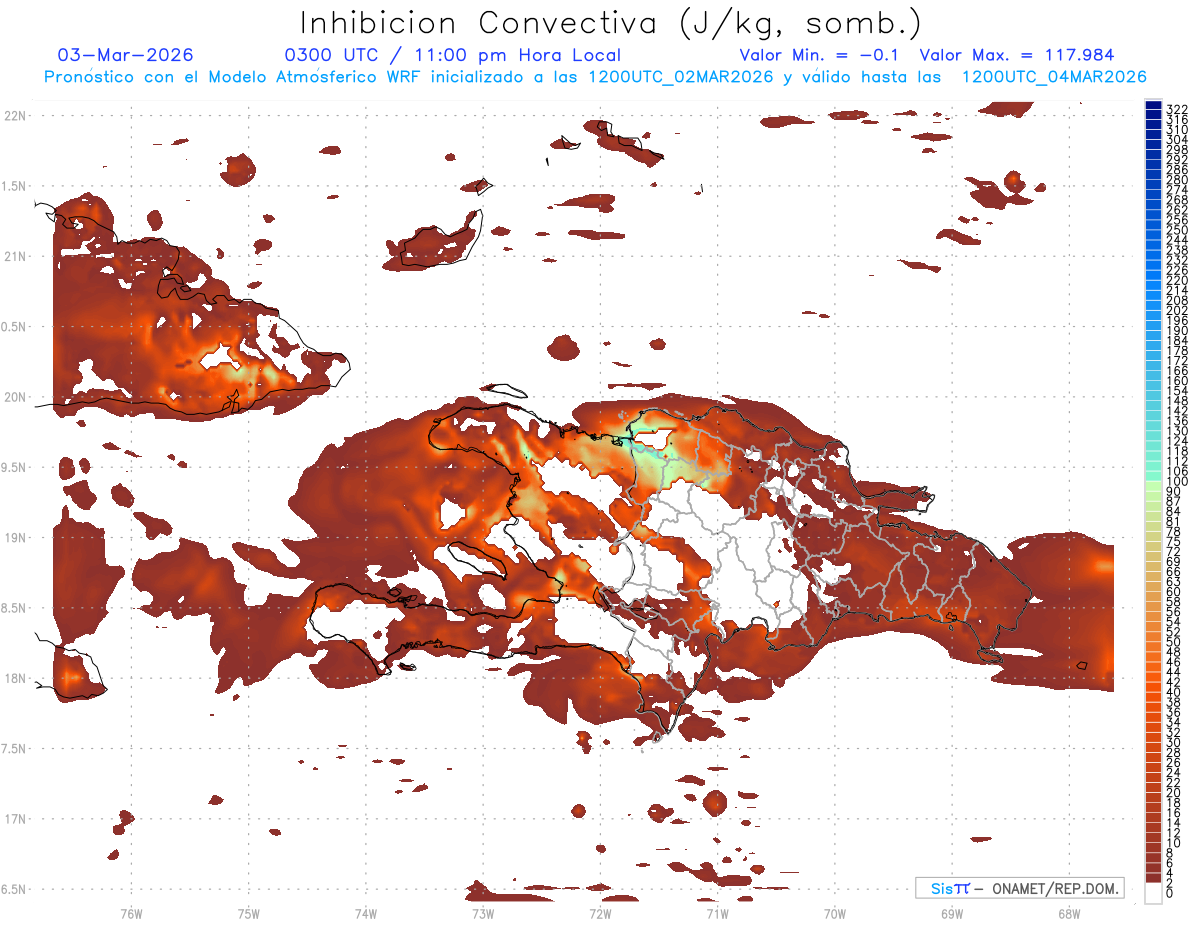
Task: Click the 20N latitude label
Action: pos(15,397)
